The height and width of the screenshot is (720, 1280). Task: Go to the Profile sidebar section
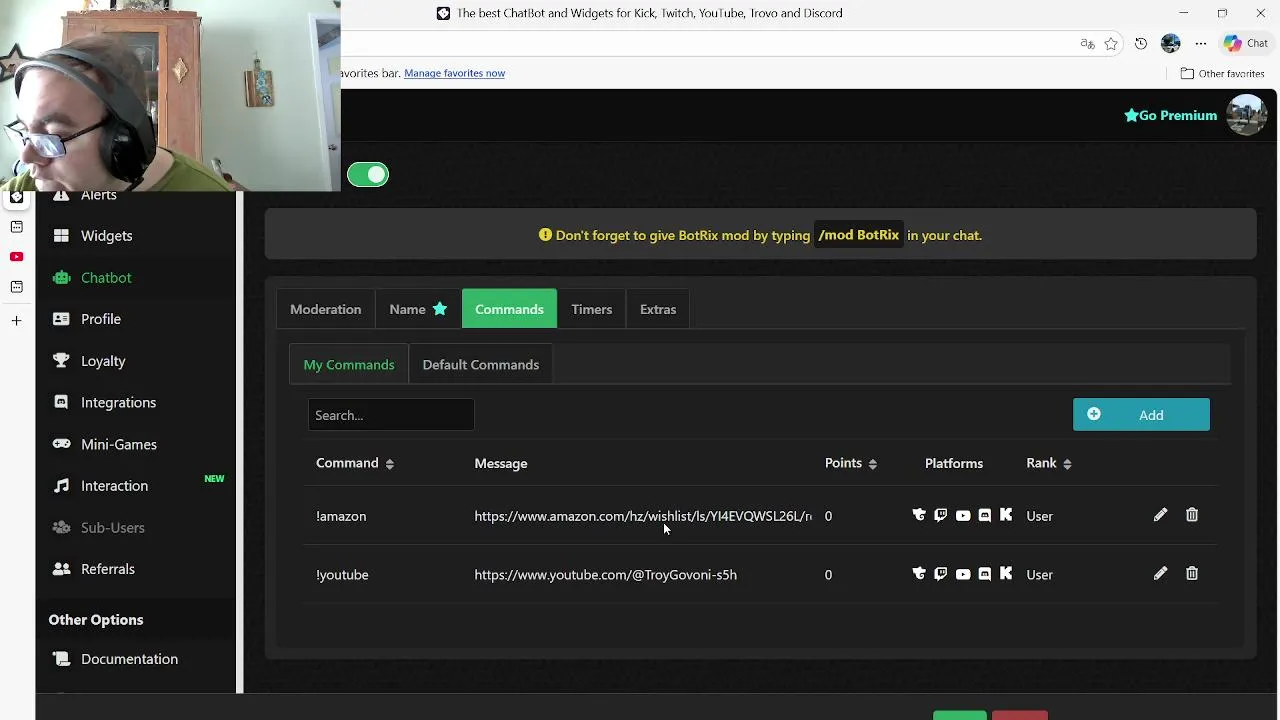100,319
